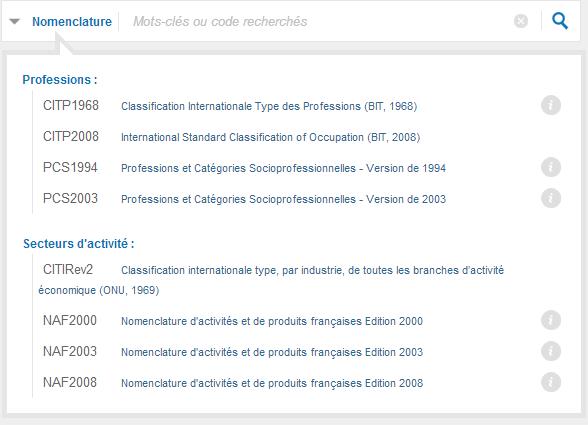Open info icon for NAF2008
Image resolution: width=588 pixels, height=425 pixels.
551,382
